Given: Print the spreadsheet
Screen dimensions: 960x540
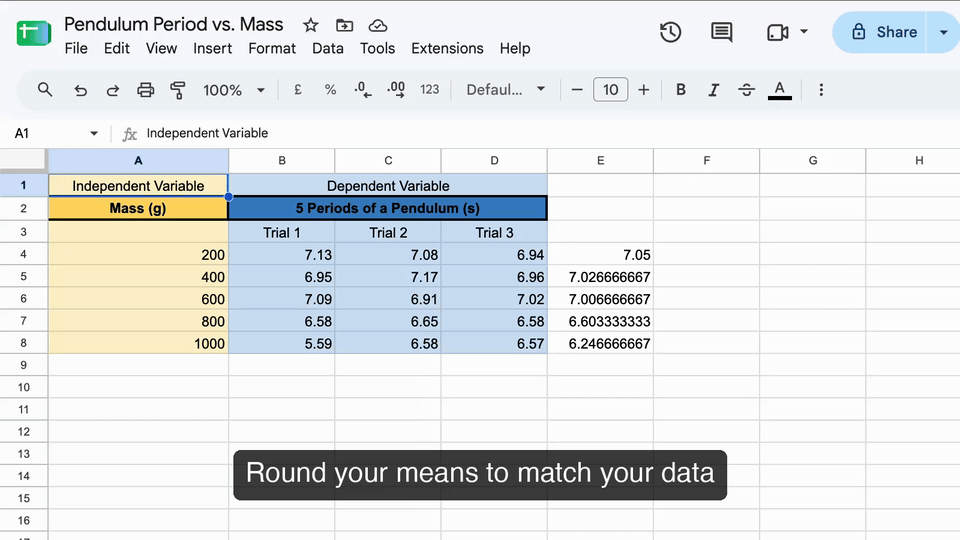Looking at the screenshot, I should pyautogui.click(x=145, y=90).
